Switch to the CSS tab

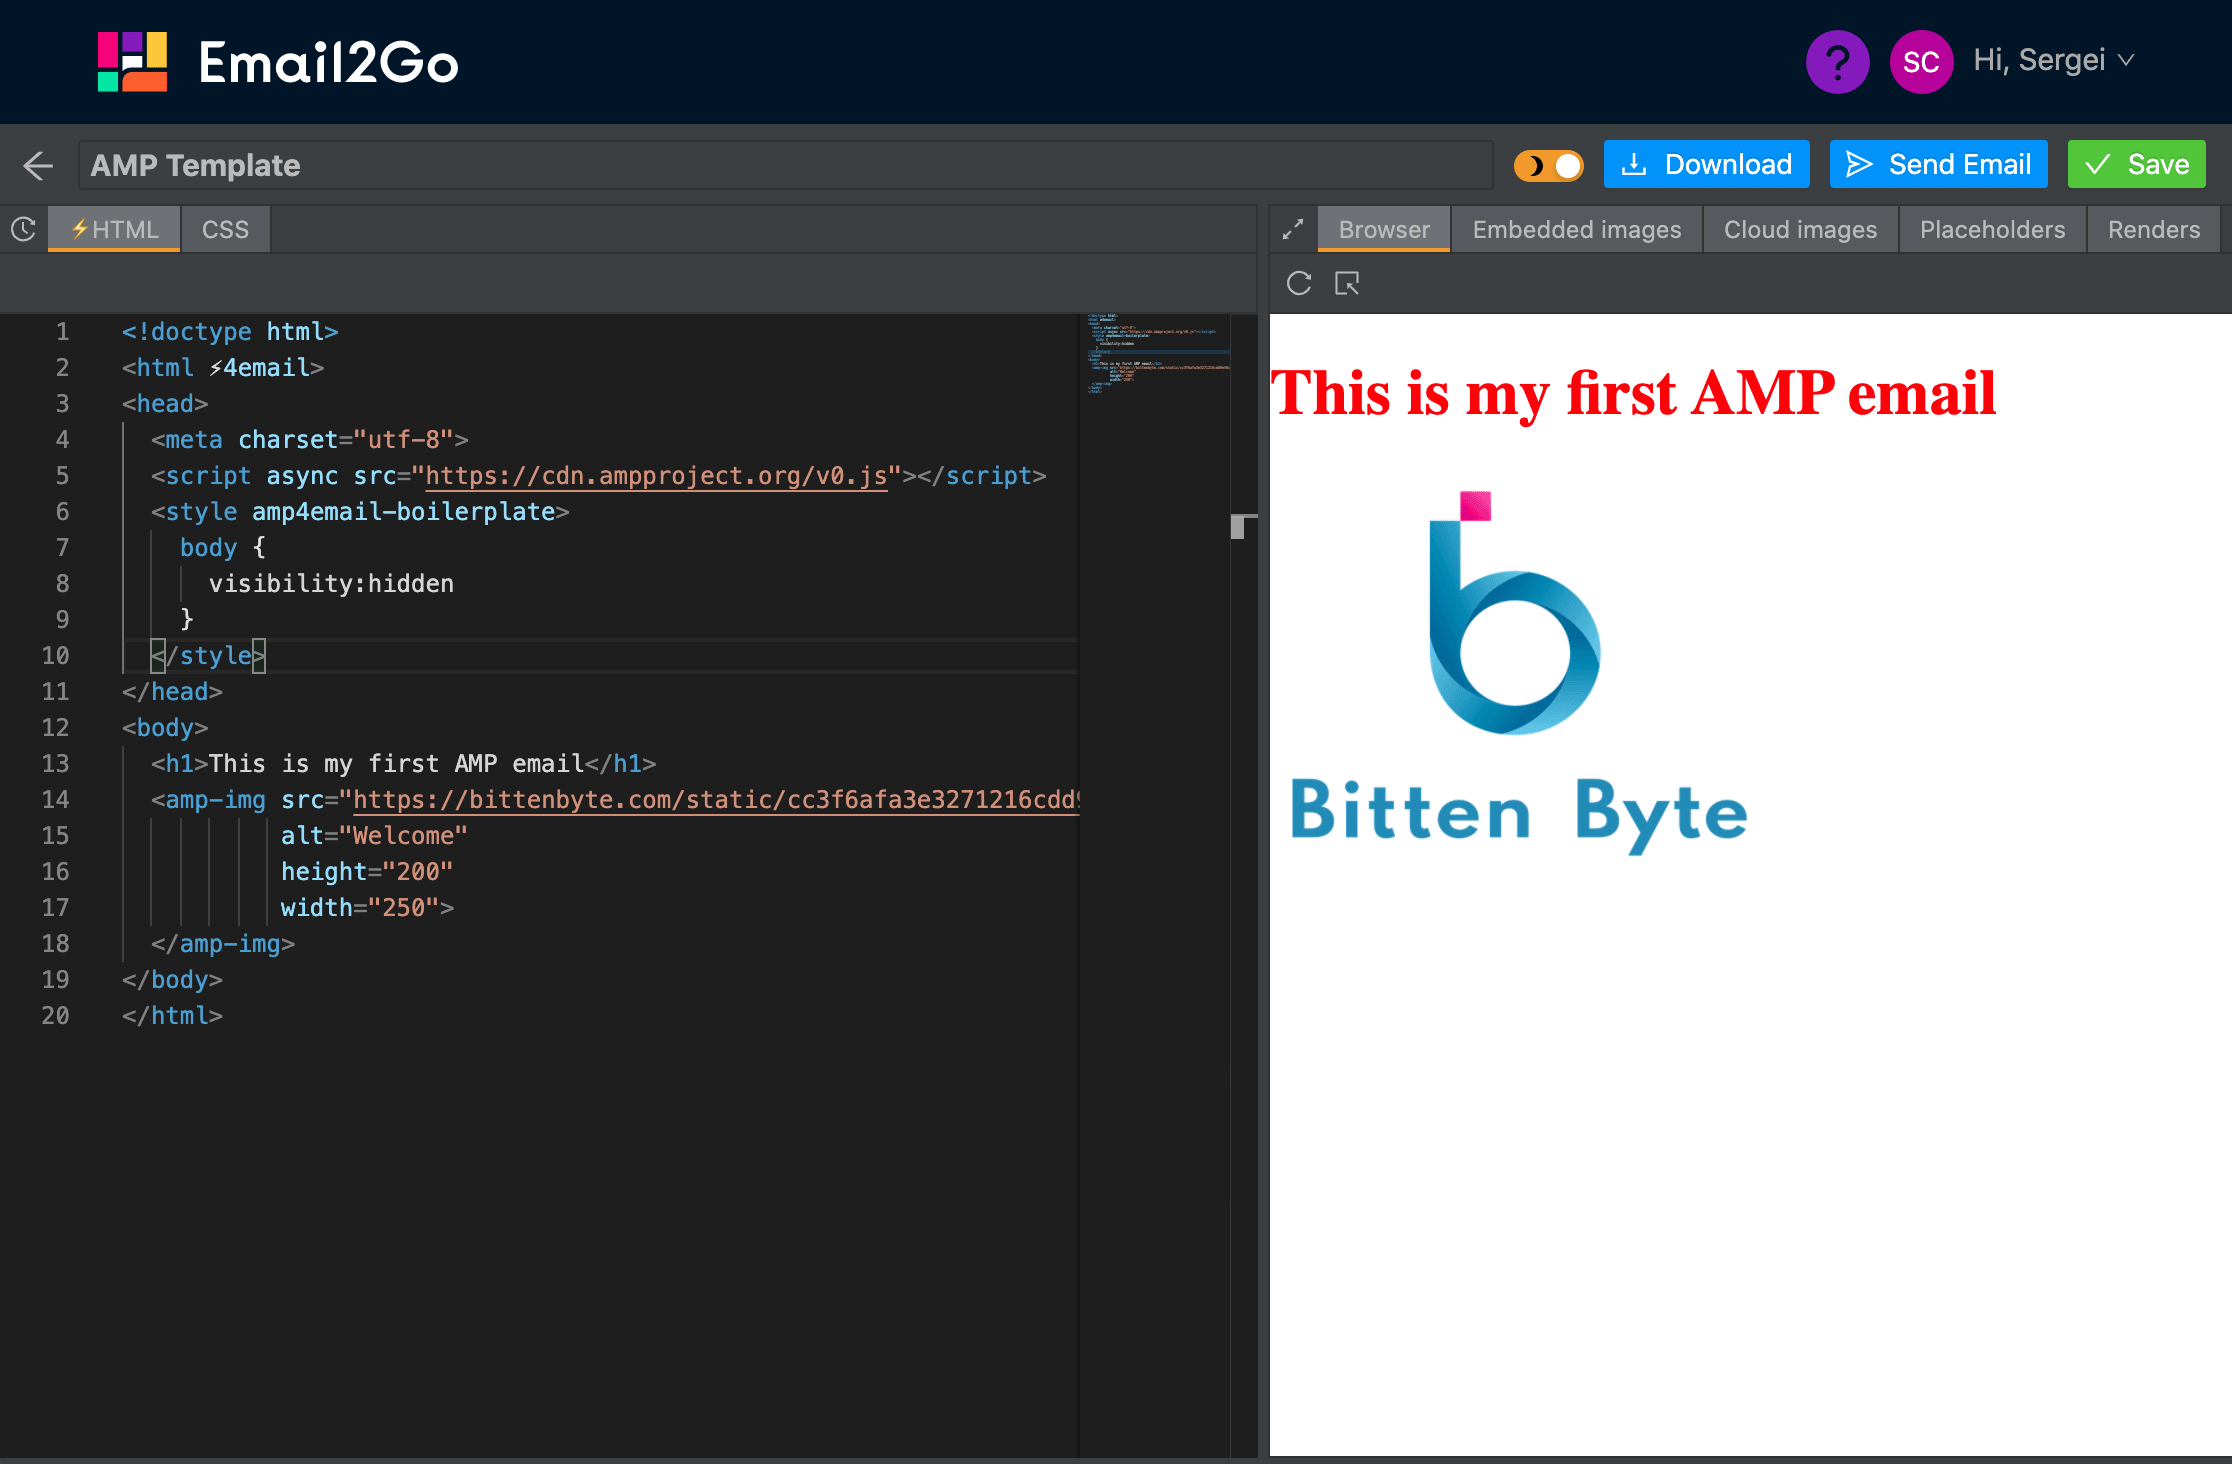coord(225,227)
